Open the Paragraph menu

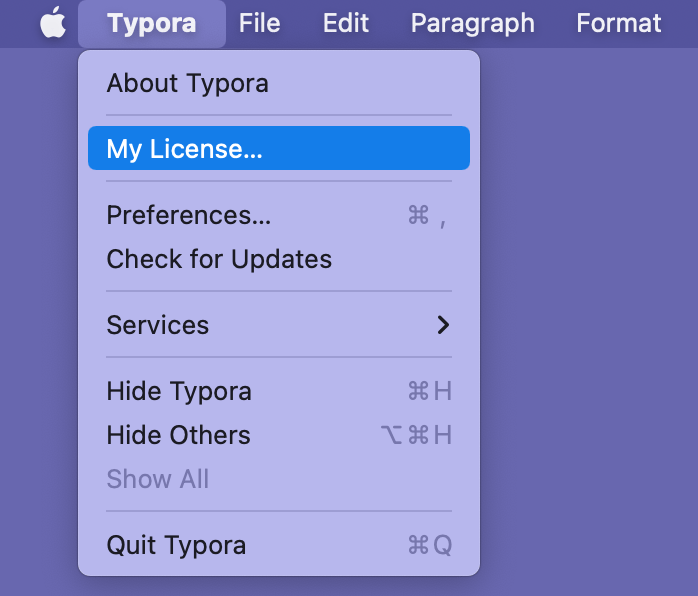tap(472, 23)
